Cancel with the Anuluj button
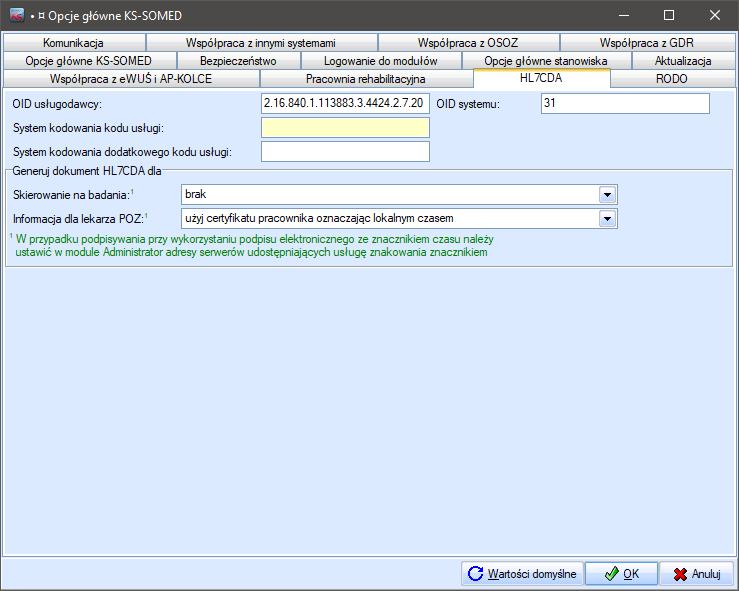The height and width of the screenshot is (591, 739). [x=697, y=574]
